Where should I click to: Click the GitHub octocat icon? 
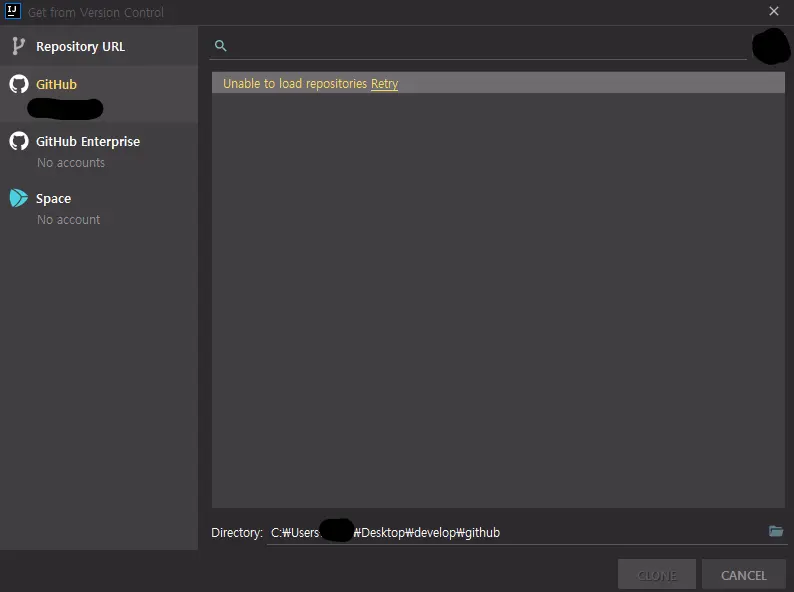tap(19, 84)
